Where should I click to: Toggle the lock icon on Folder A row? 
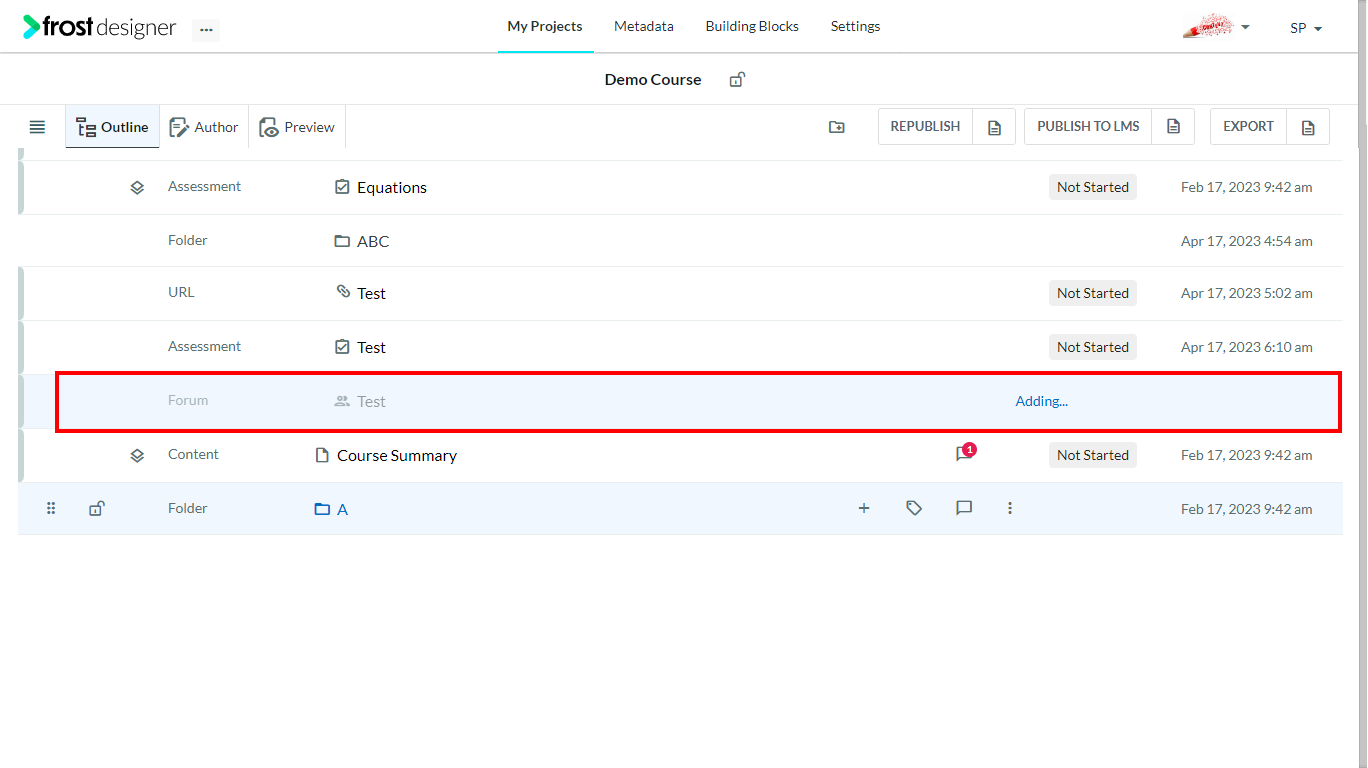click(97, 508)
